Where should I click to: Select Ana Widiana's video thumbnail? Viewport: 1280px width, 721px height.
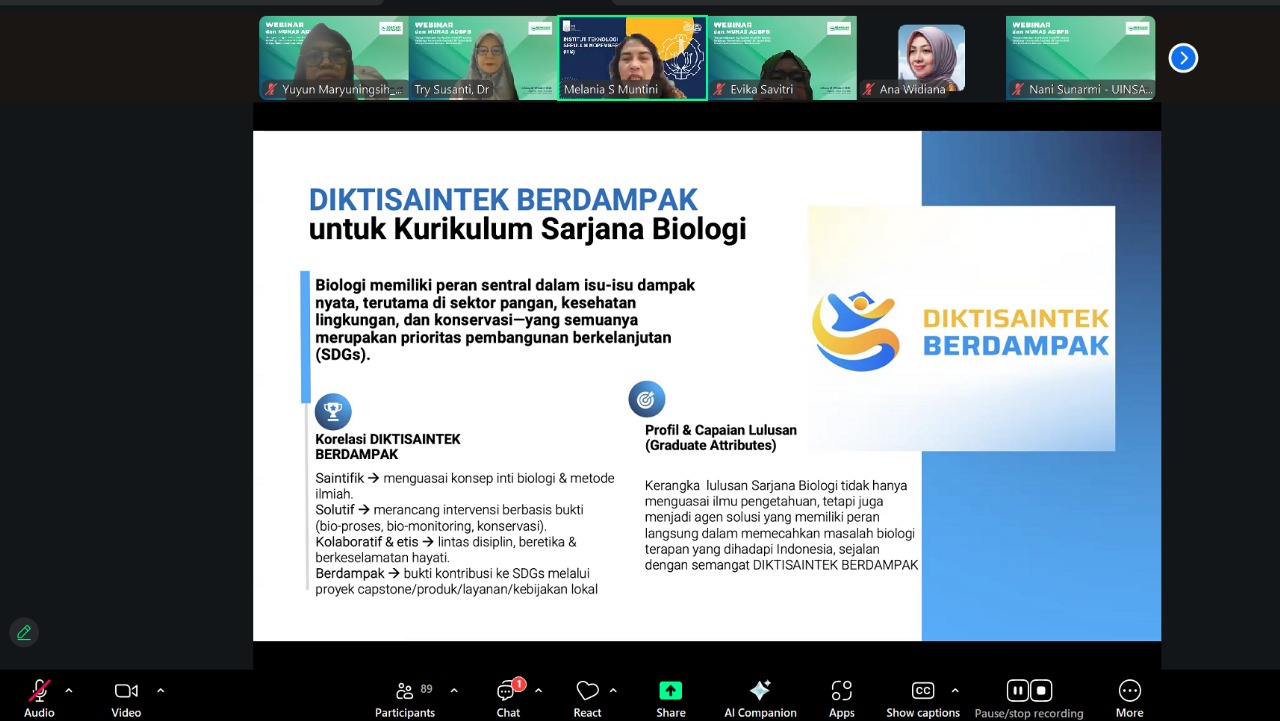[931, 57]
